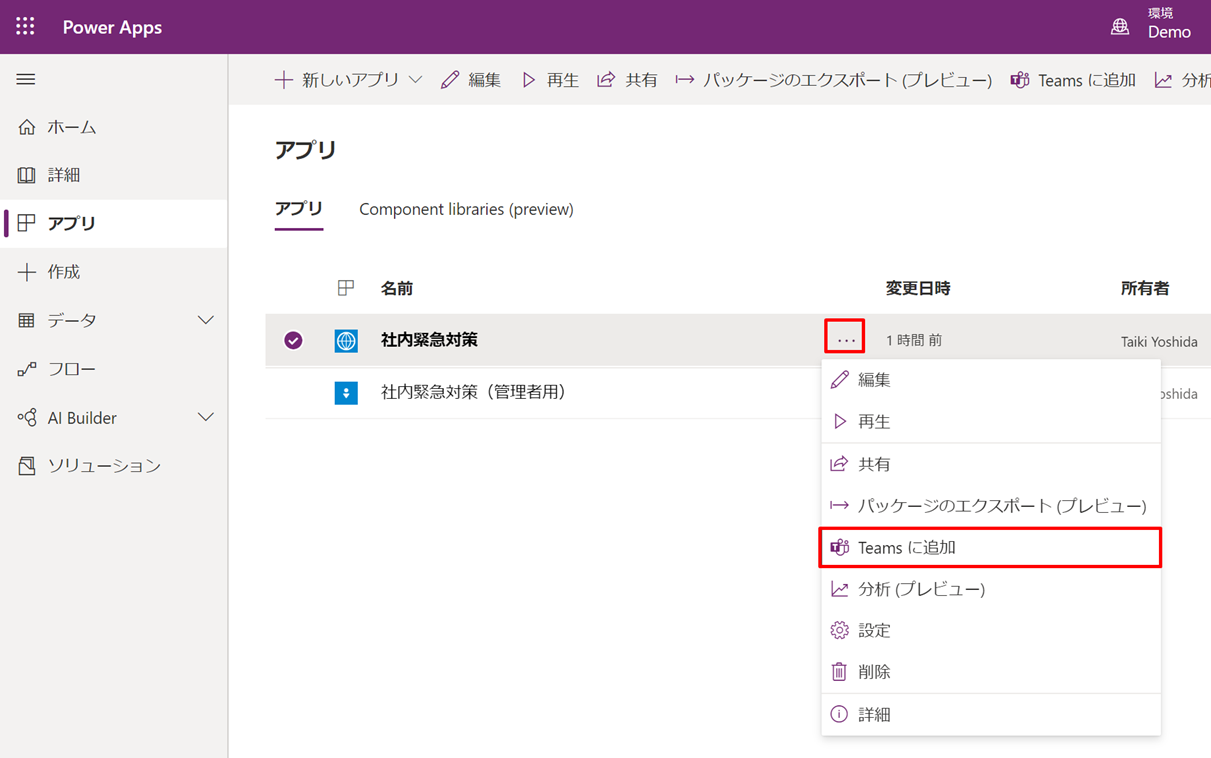Click Teams に追加 in the top toolbar

pyautogui.click(x=1073, y=80)
